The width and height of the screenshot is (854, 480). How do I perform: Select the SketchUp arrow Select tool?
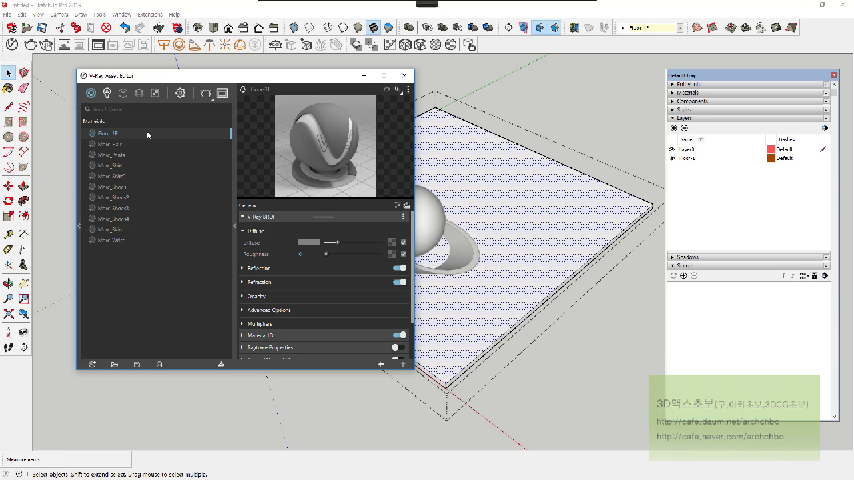coord(8,73)
